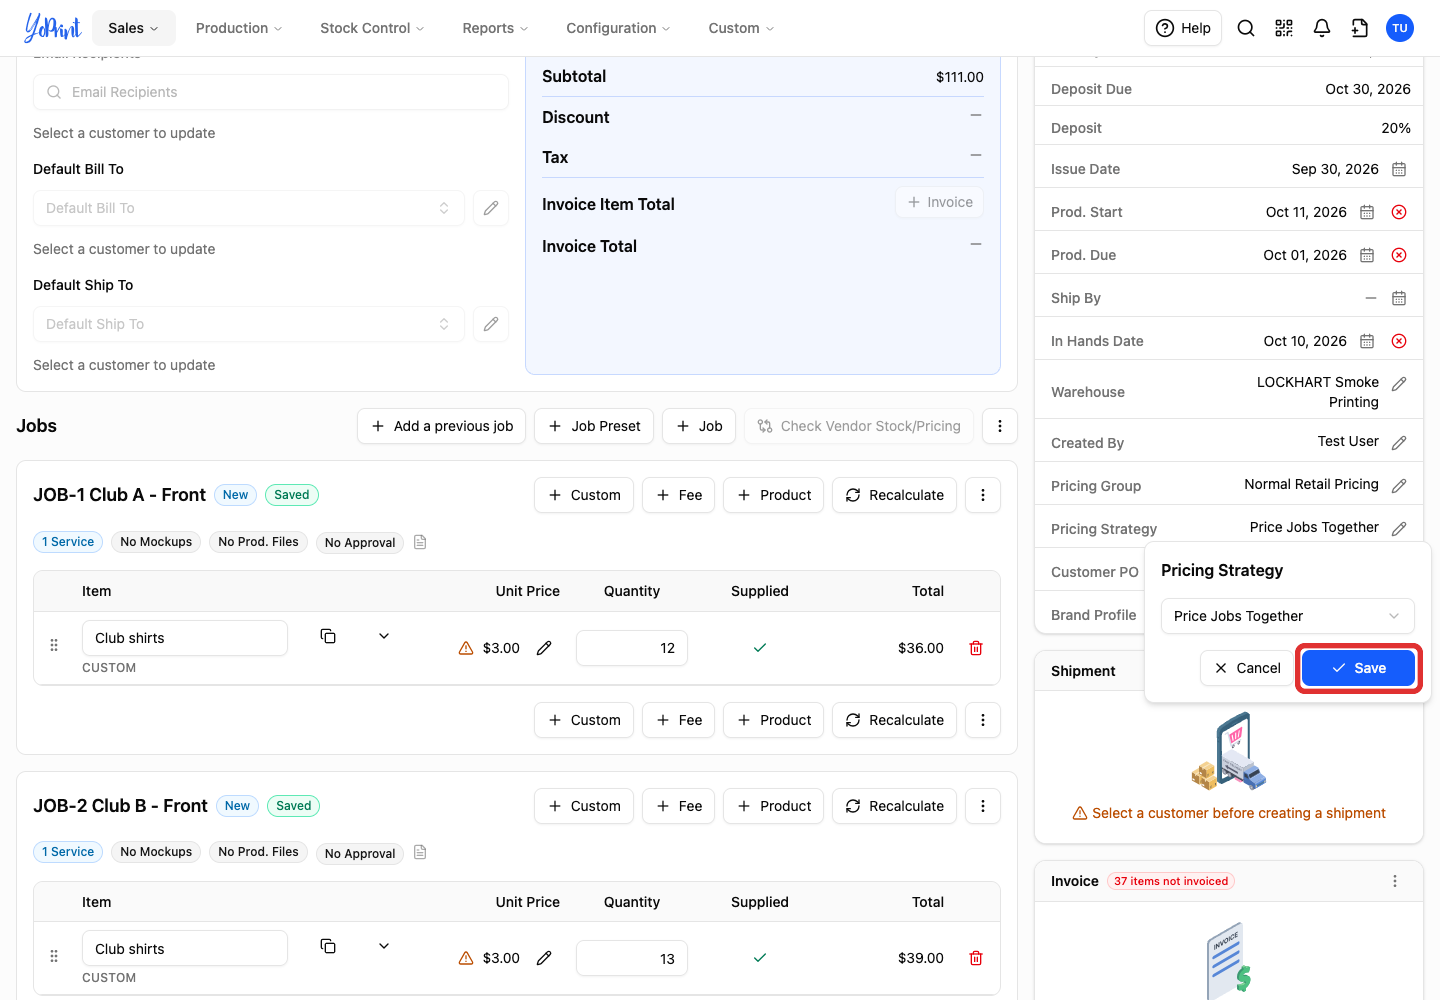
Task: Open the Default Bill To dropdown
Action: pyautogui.click(x=249, y=208)
